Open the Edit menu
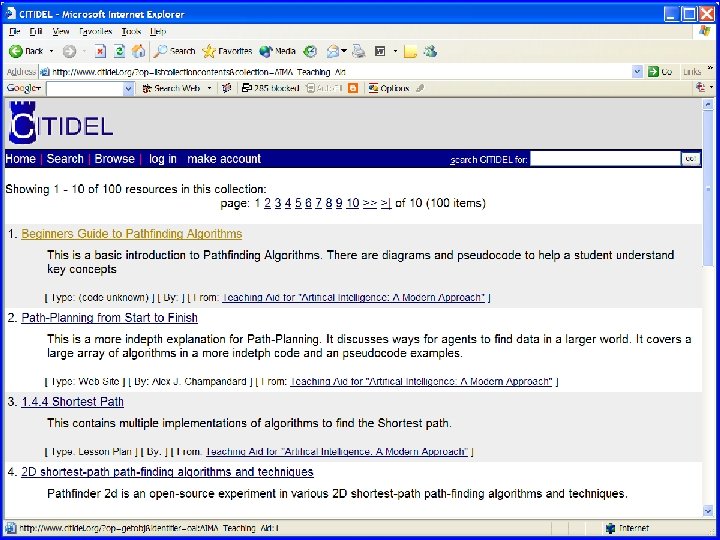Screen dimensions: 720x540 pos(36,32)
